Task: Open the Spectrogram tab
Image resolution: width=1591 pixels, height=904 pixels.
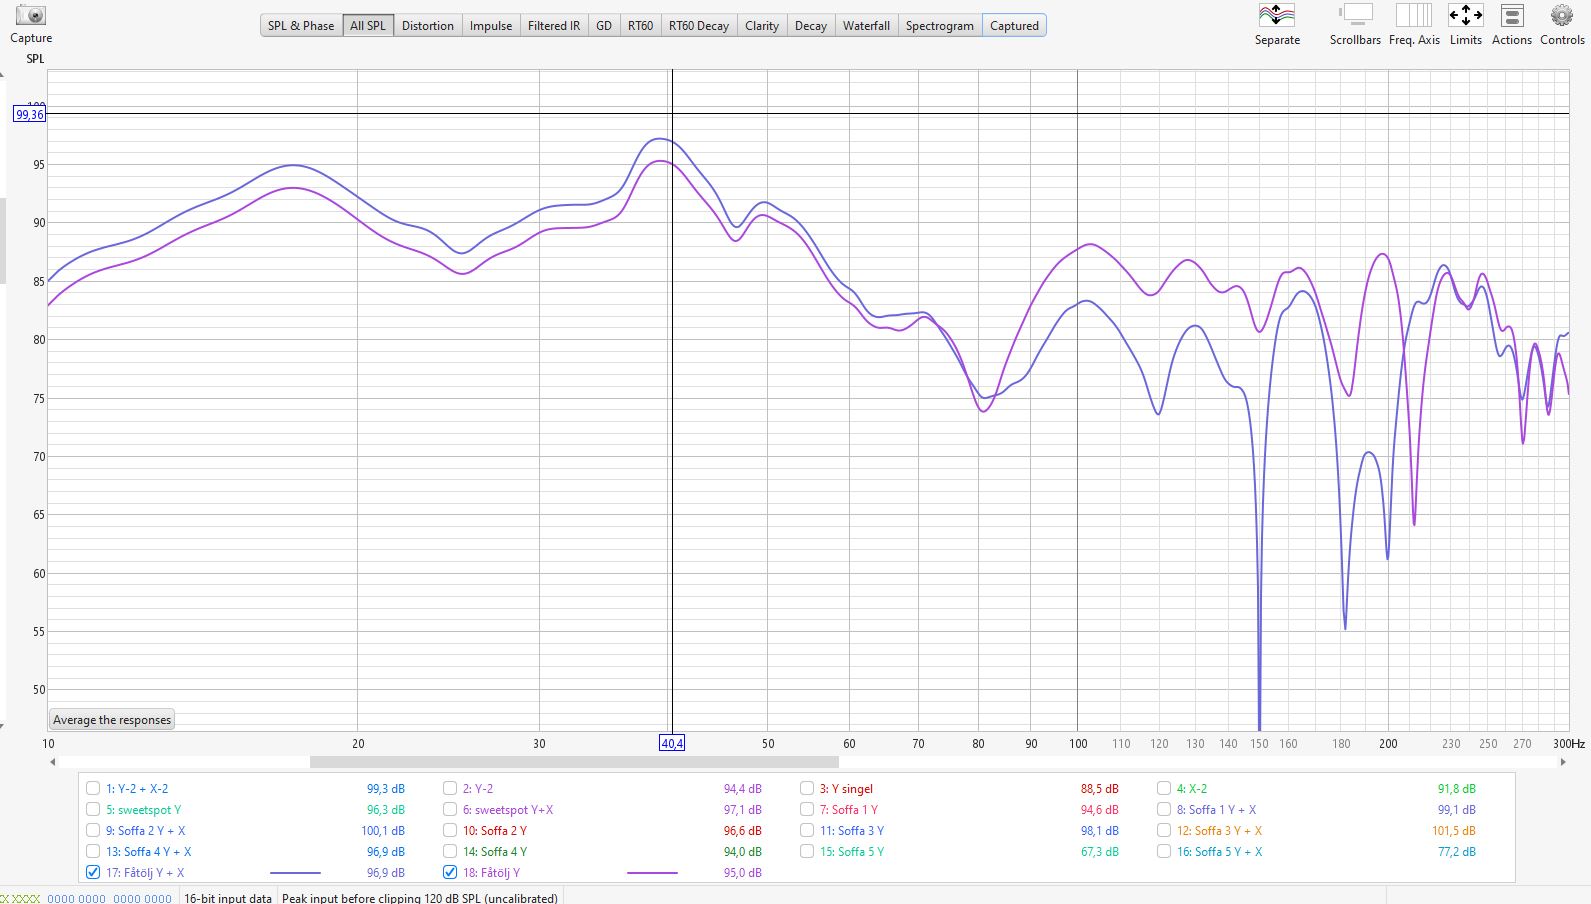Action: (940, 26)
